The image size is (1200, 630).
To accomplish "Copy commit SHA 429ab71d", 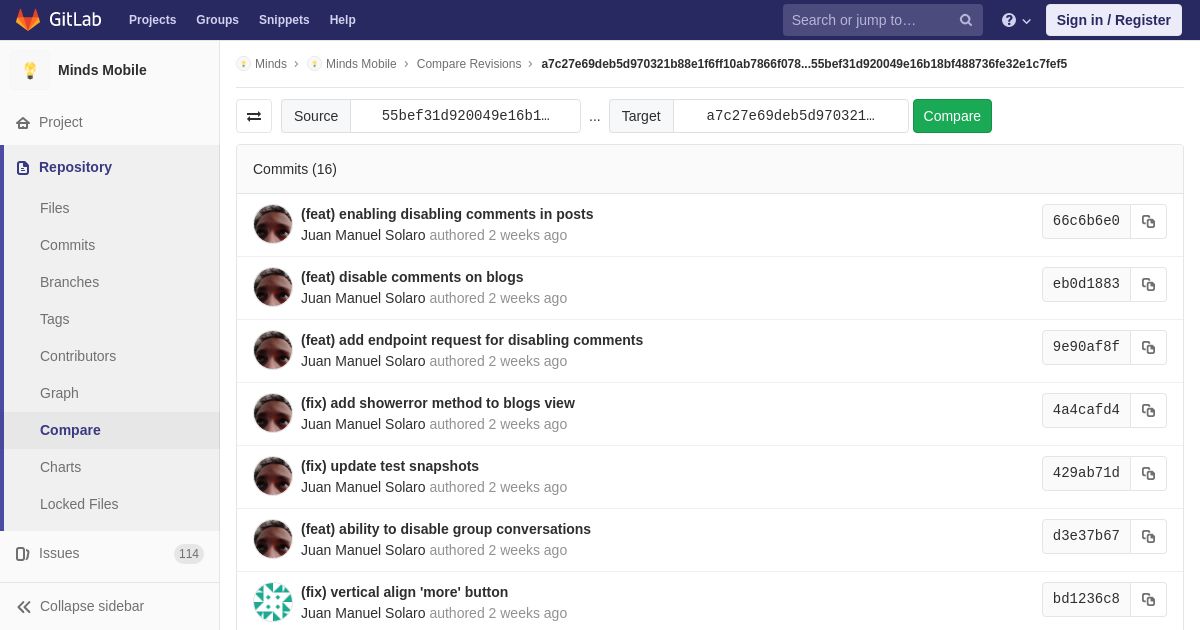I will click(1148, 474).
